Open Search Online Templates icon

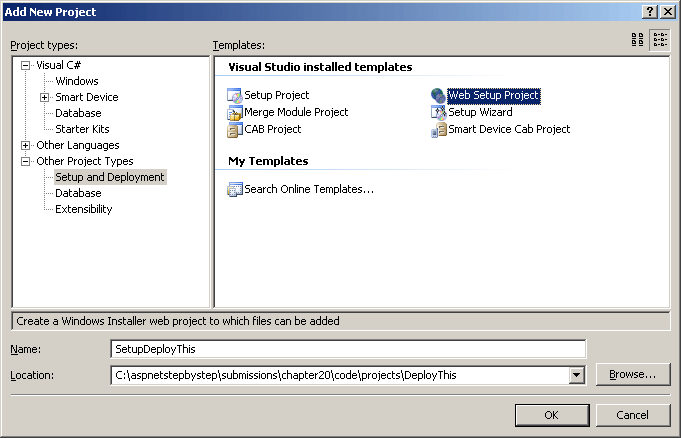(235, 189)
